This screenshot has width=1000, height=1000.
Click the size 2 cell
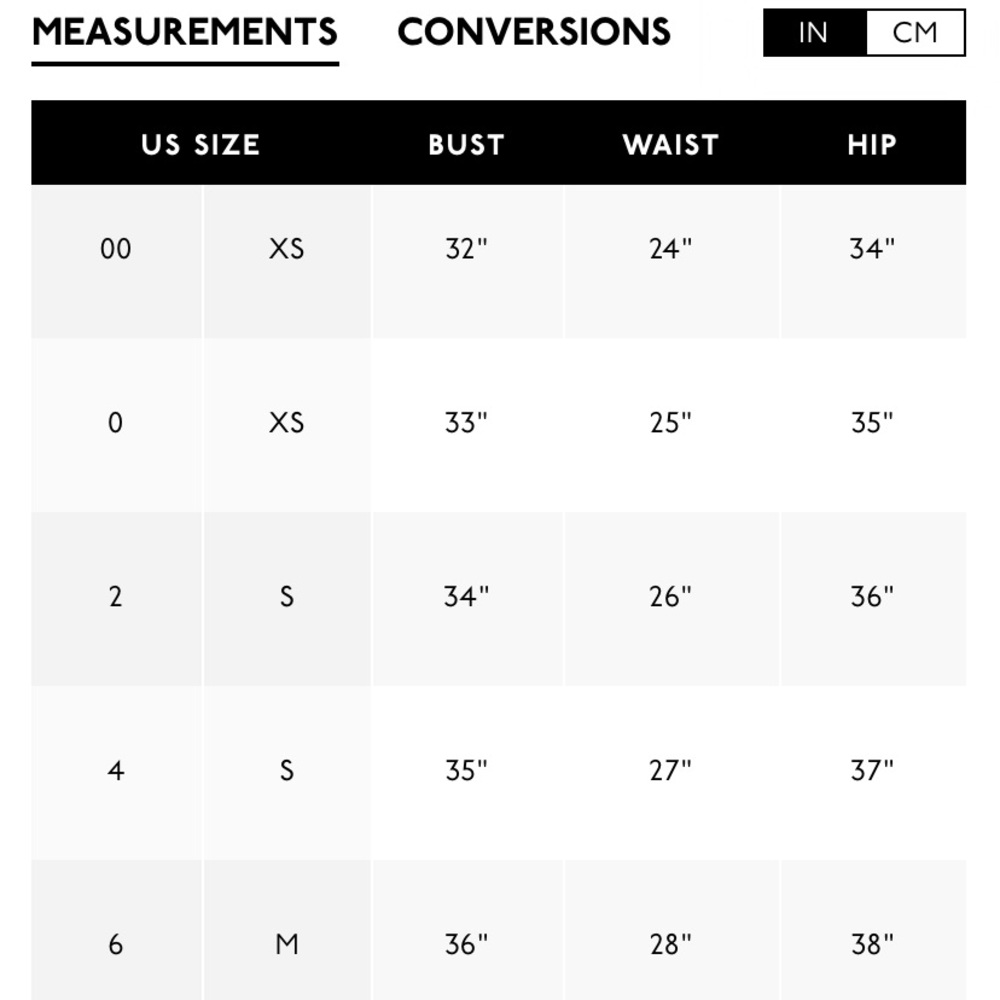tap(116, 599)
